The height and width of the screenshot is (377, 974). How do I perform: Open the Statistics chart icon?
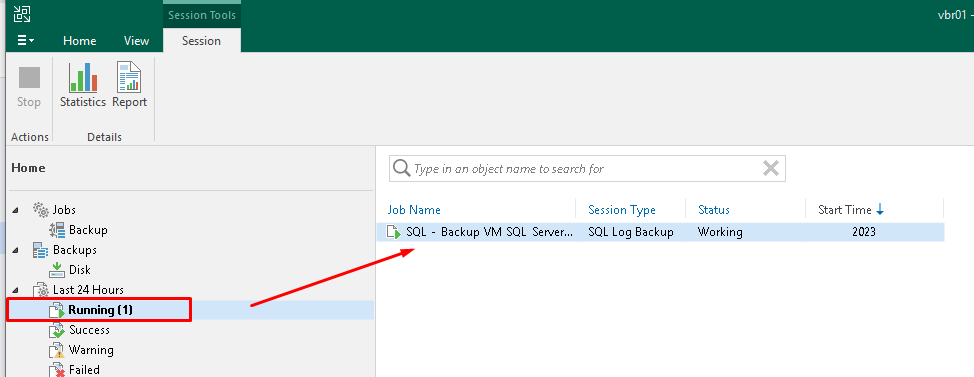click(83, 77)
